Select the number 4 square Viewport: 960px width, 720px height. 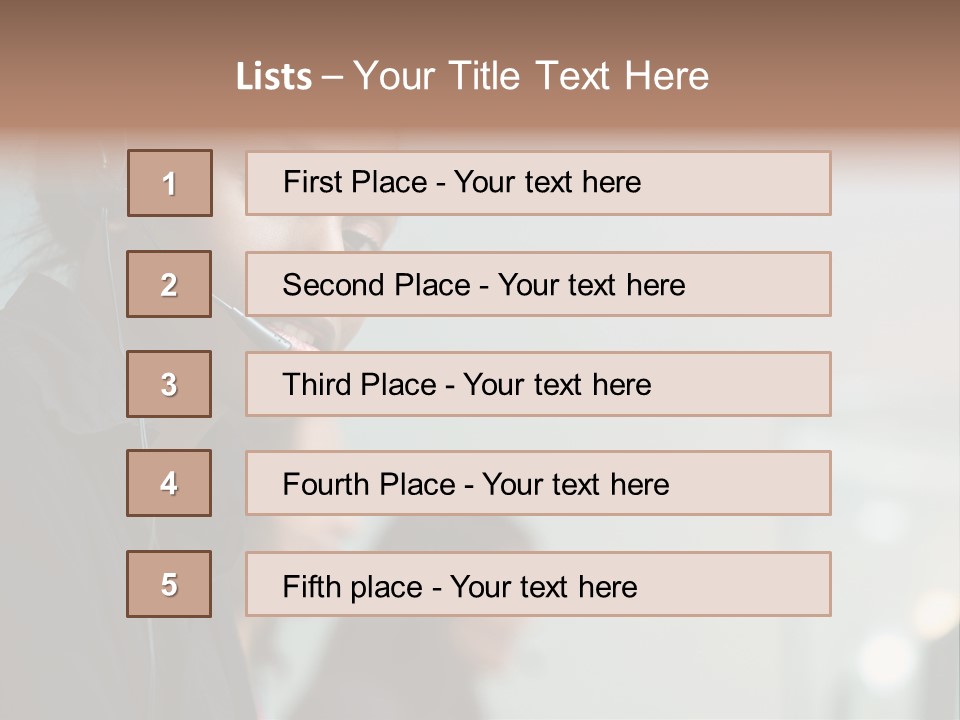click(x=169, y=483)
